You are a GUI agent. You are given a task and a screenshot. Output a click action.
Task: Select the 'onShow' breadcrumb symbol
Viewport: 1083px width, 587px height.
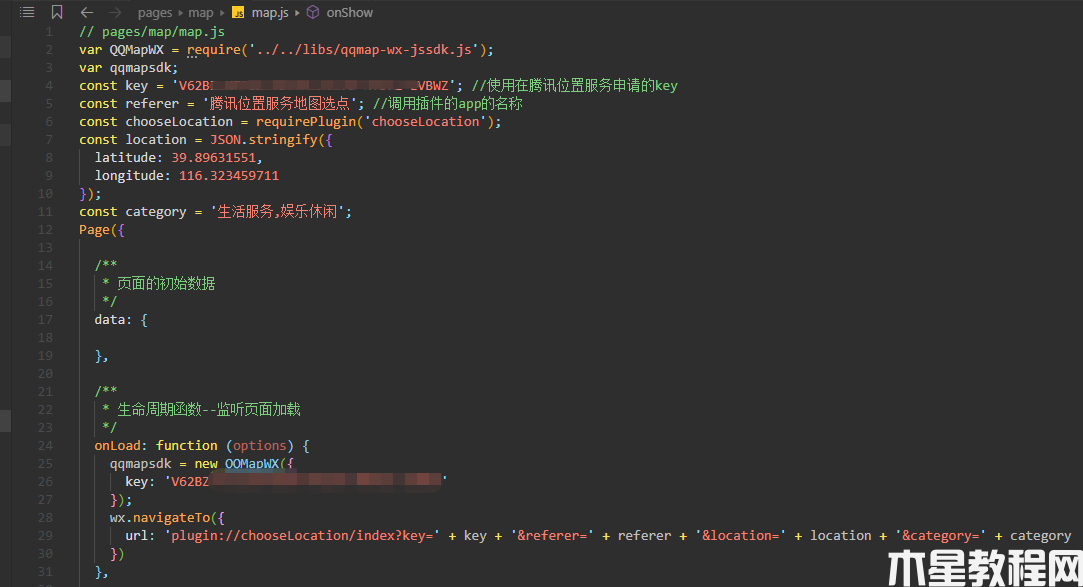click(349, 12)
